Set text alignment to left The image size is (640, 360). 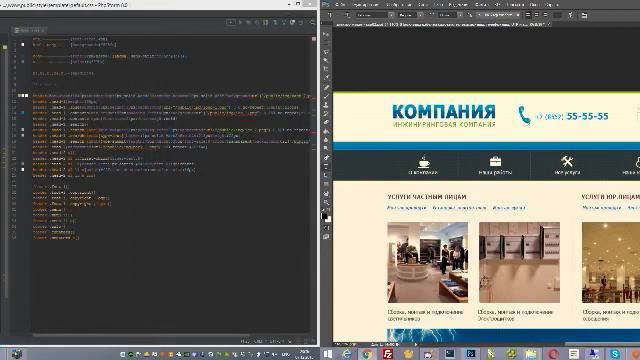528,15
